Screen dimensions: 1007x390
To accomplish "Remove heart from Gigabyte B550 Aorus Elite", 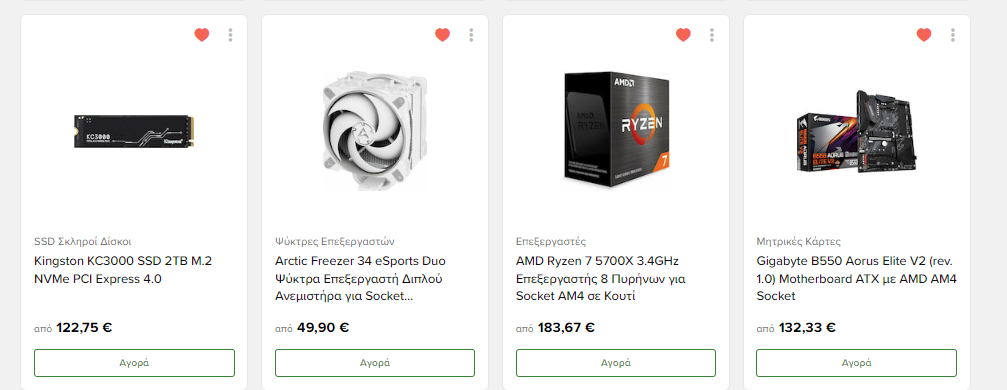I will coord(924,35).
